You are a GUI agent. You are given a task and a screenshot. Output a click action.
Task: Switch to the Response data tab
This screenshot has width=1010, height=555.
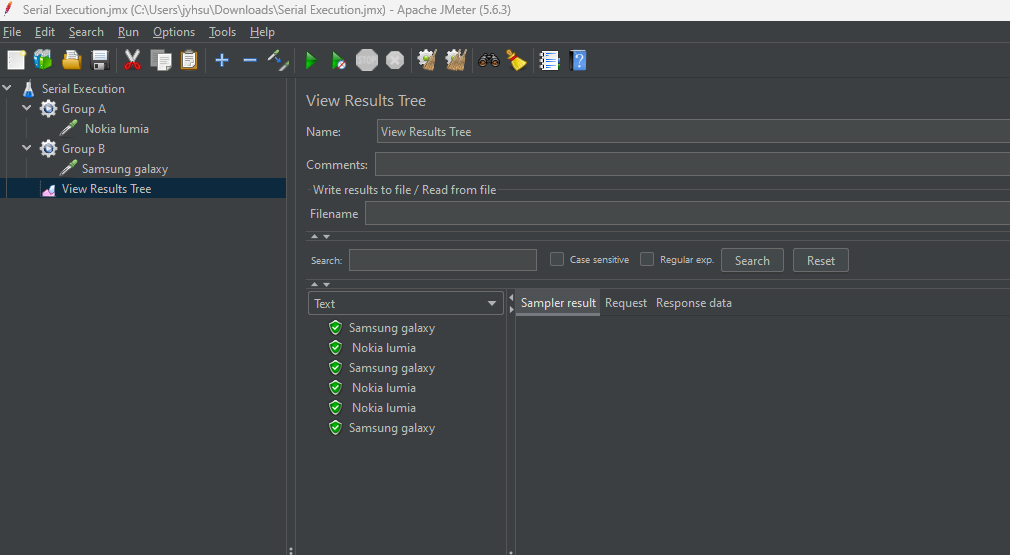point(694,303)
